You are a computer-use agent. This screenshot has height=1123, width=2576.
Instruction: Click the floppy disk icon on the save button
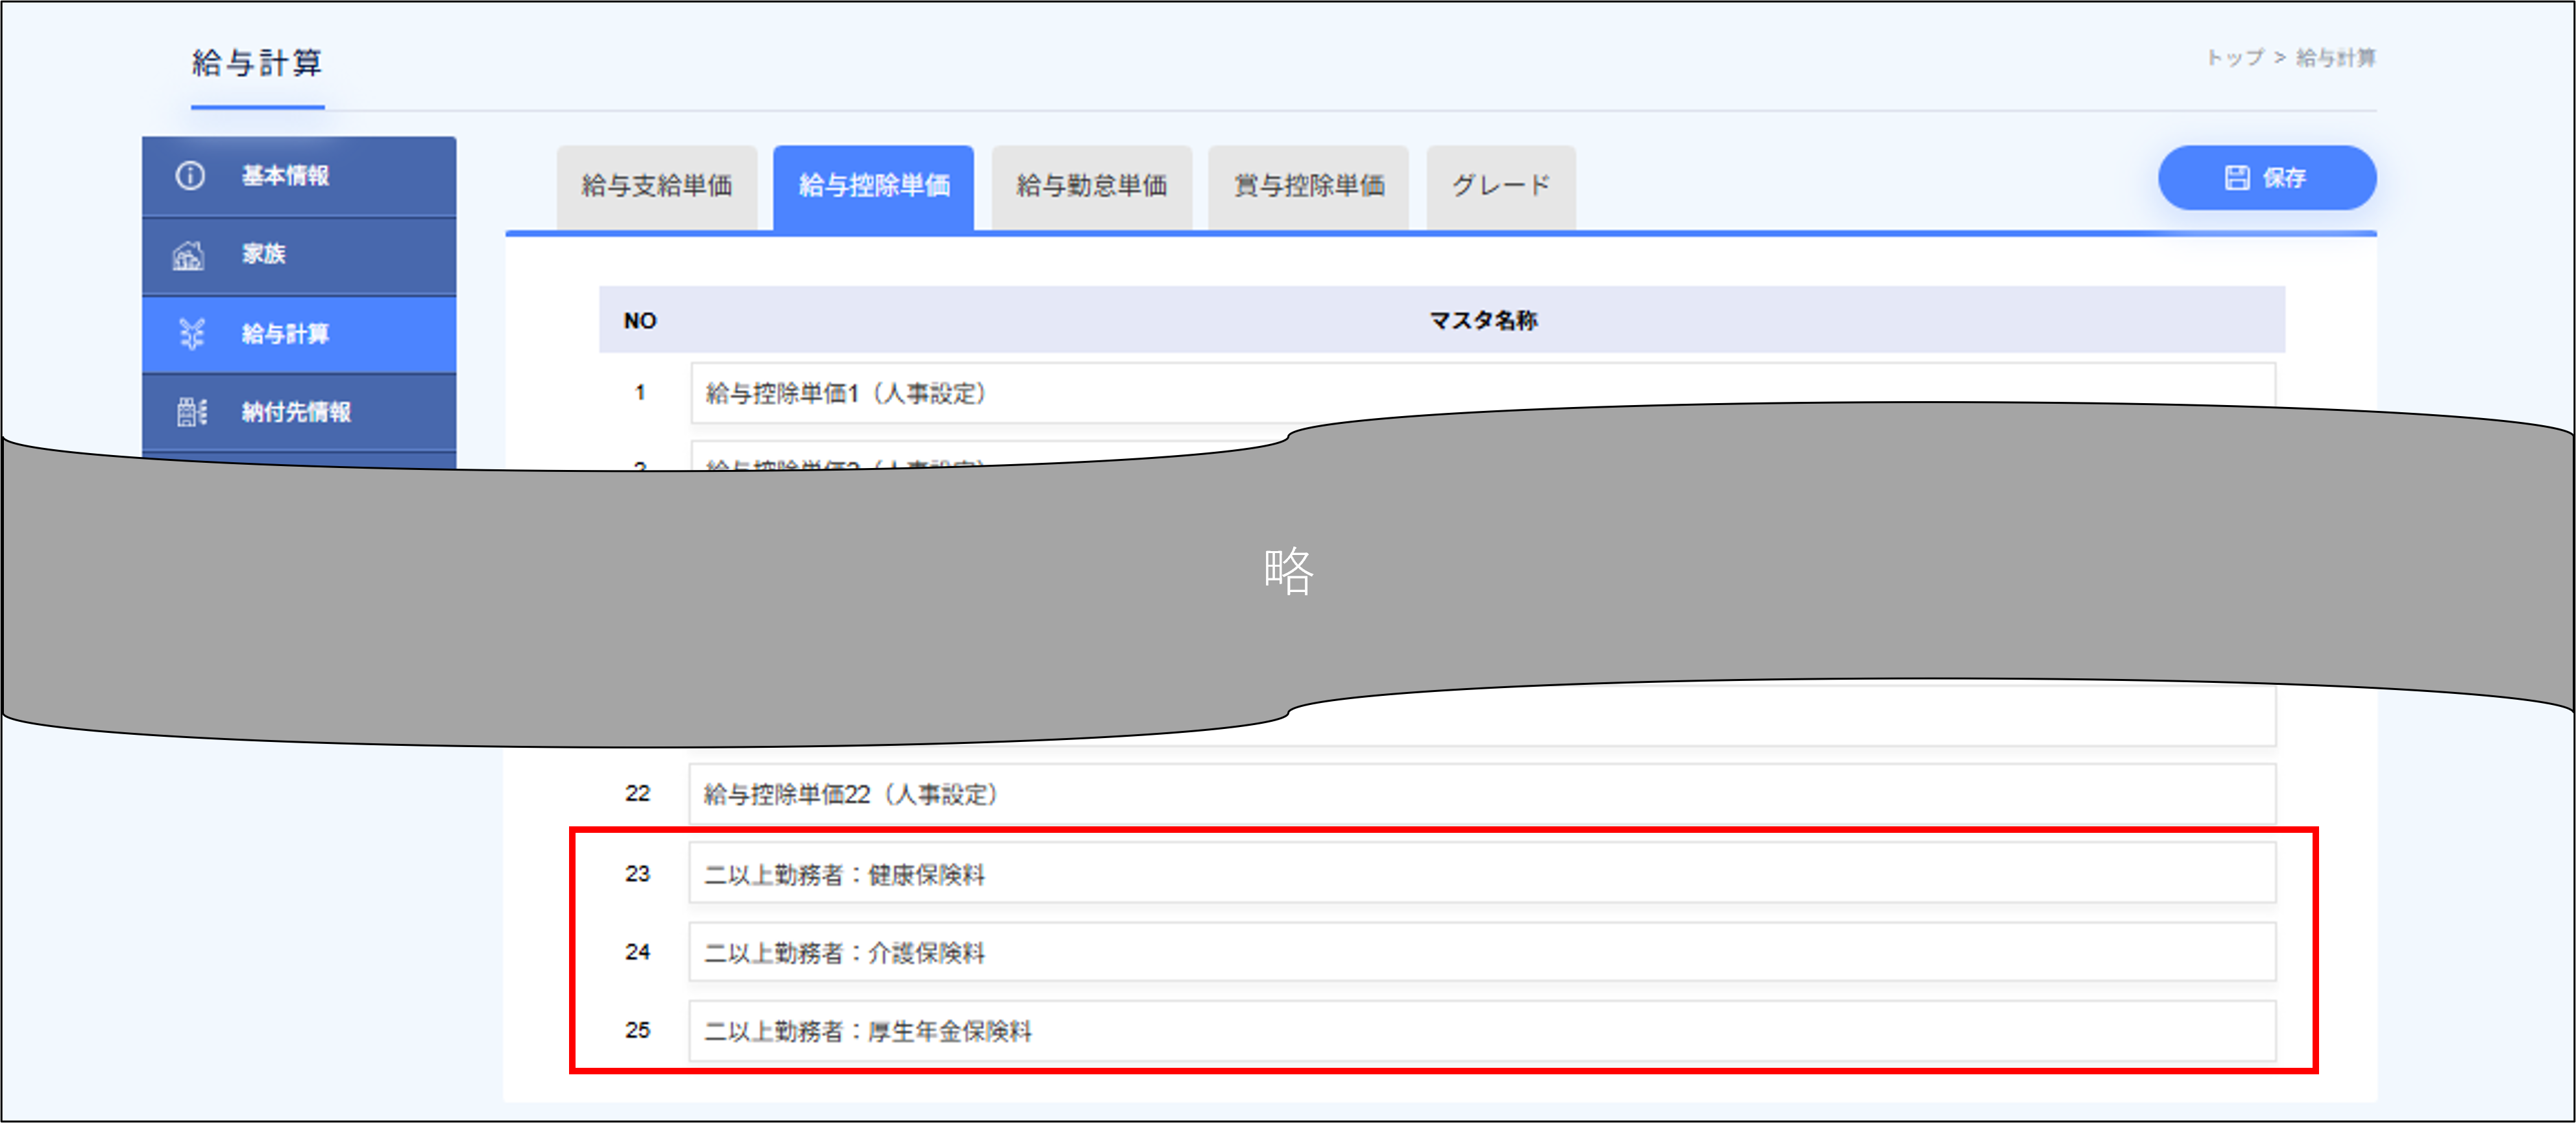click(x=2237, y=178)
